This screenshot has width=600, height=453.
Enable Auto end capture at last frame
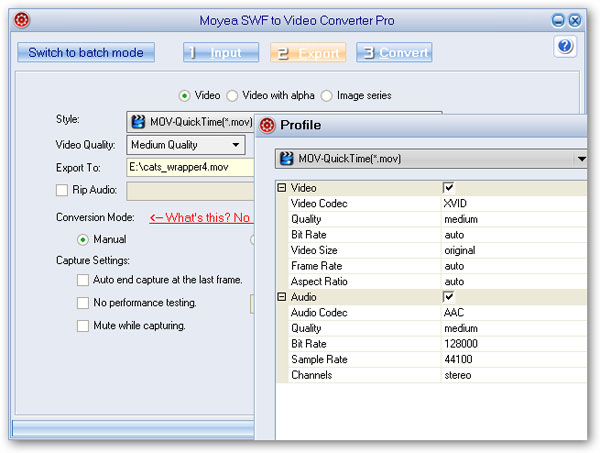(x=83, y=280)
